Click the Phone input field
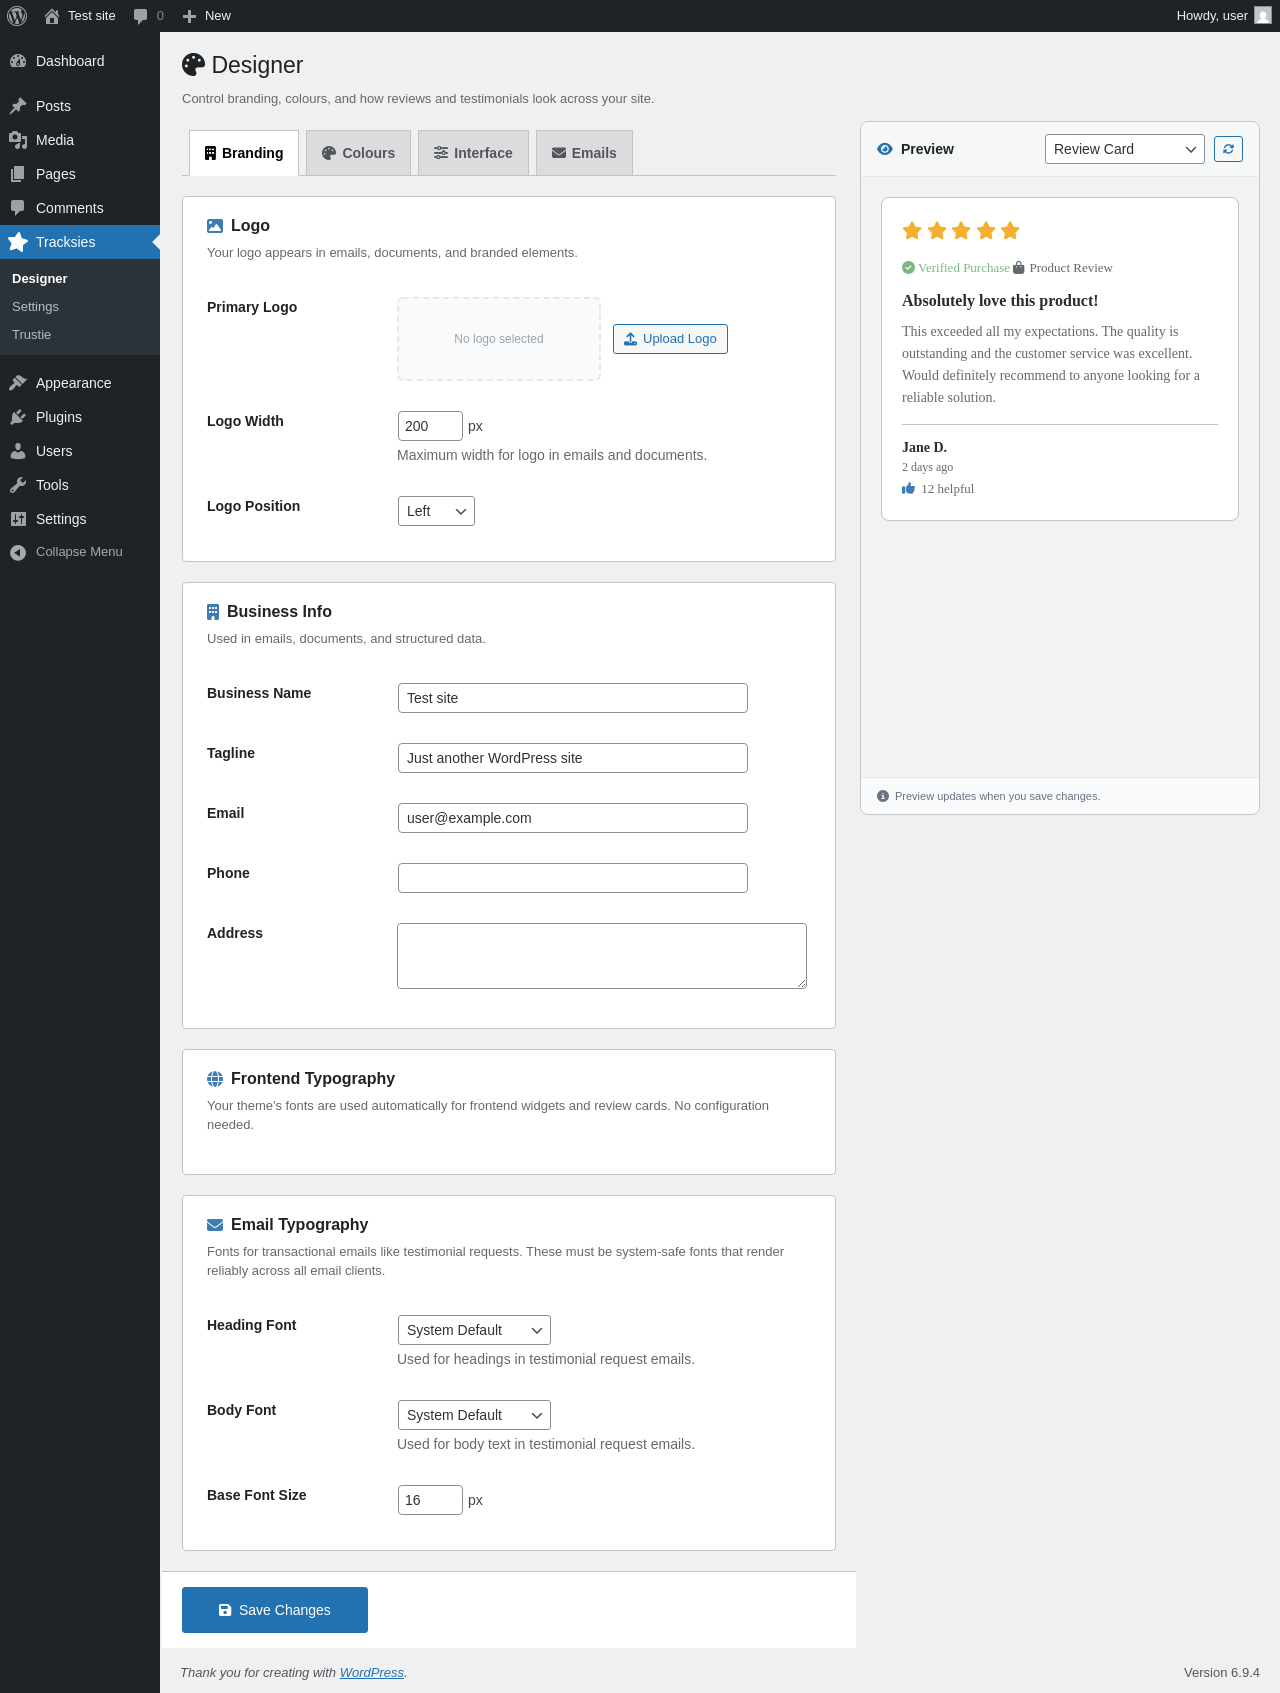Viewport: 1280px width, 1693px height. [x=573, y=878]
